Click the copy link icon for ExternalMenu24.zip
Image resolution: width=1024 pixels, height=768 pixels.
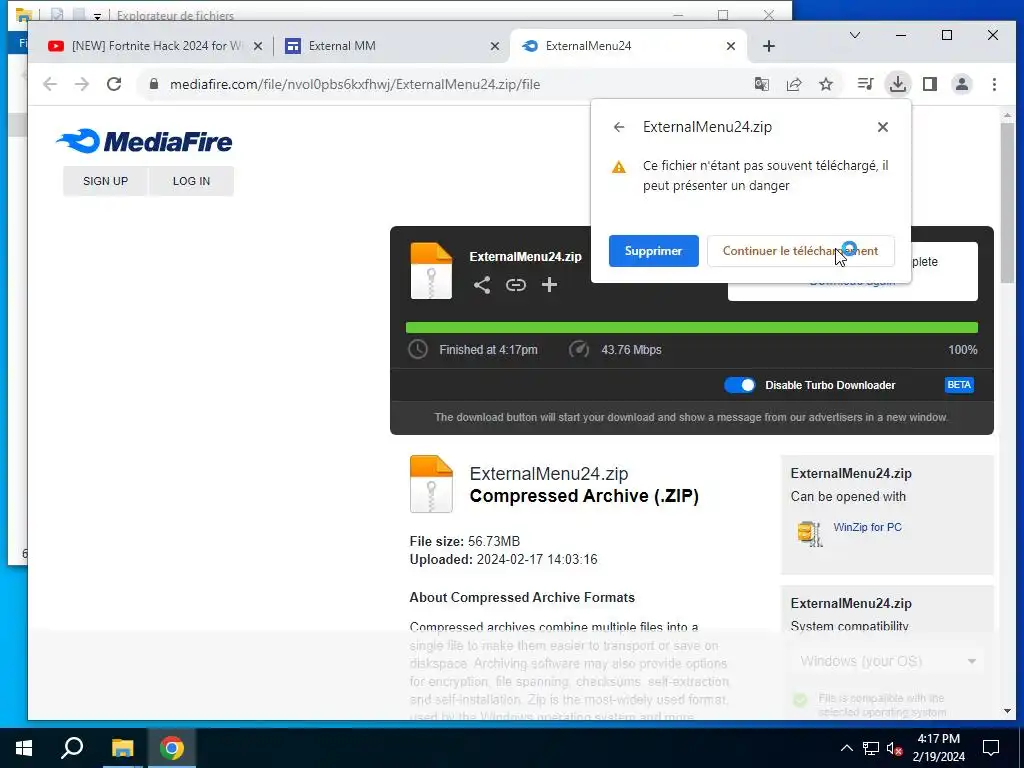(x=516, y=285)
